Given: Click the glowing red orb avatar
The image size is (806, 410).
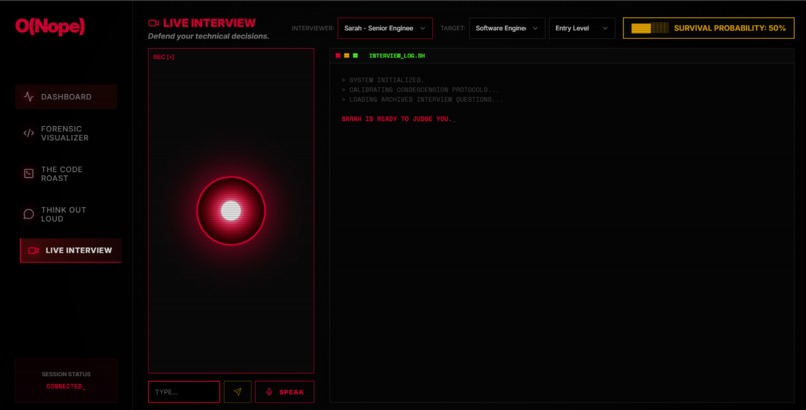Looking at the screenshot, I should (231, 211).
